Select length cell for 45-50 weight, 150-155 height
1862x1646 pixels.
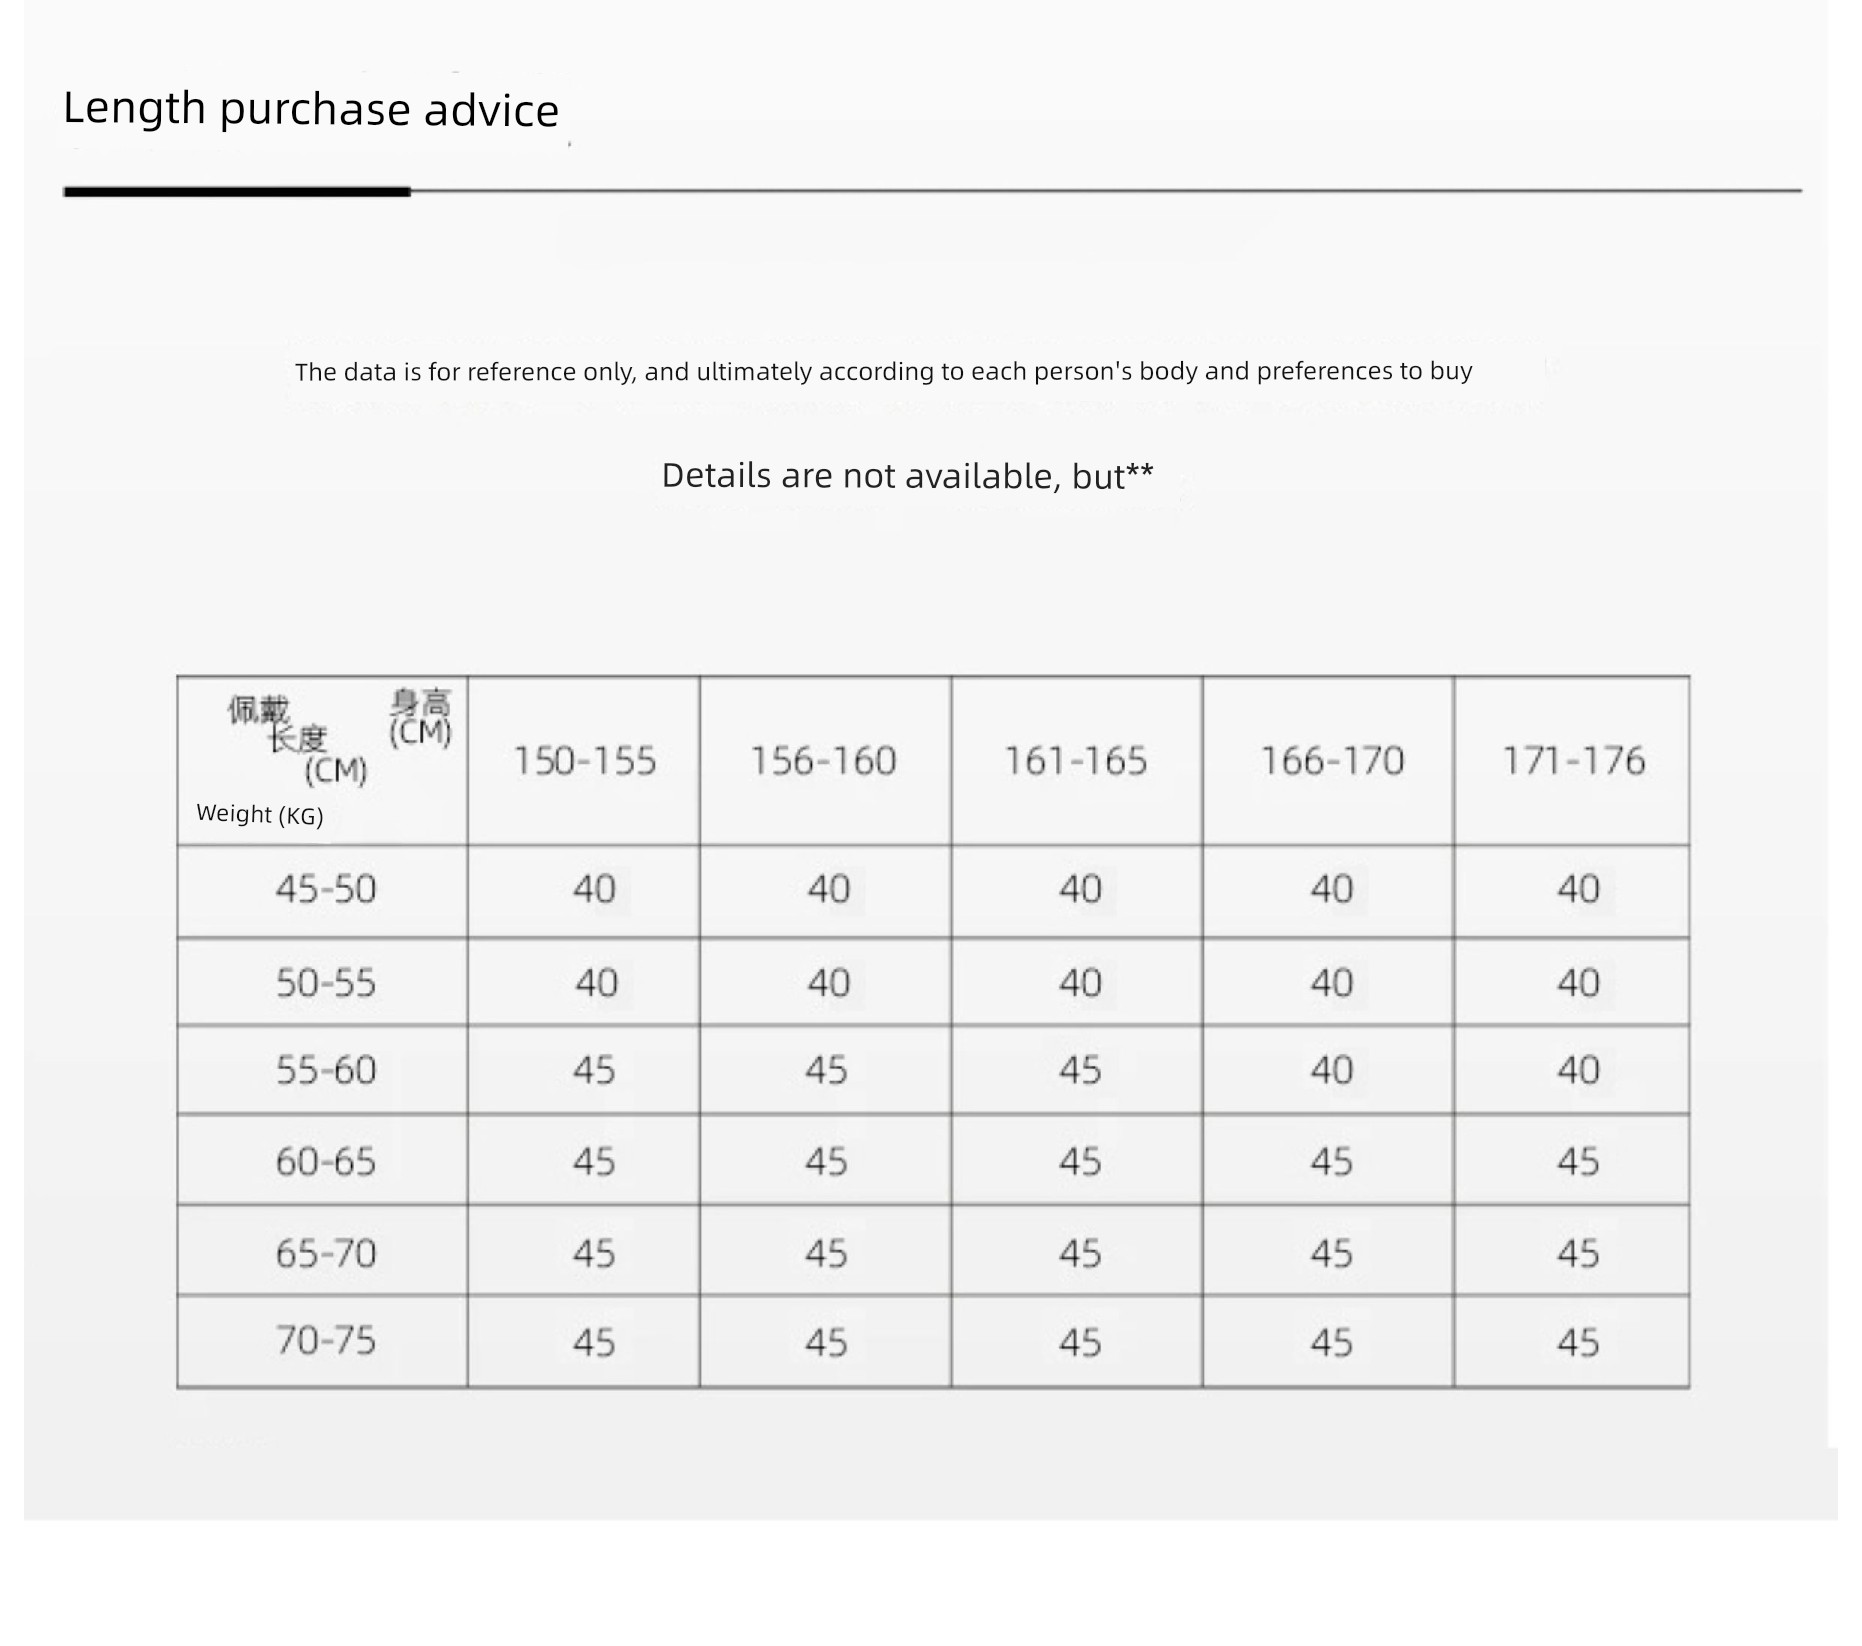point(594,889)
